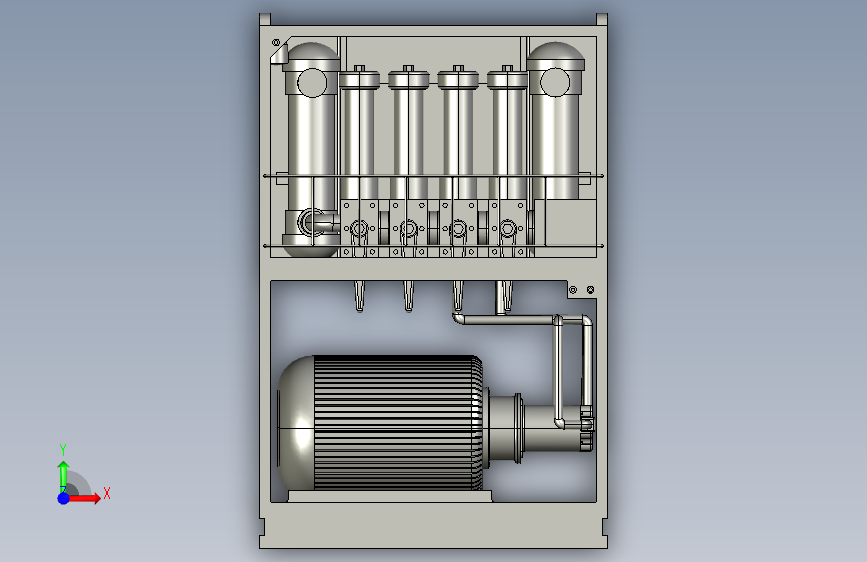Select the large right filter canister with circular port
The image size is (867, 562).
(x=555, y=121)
